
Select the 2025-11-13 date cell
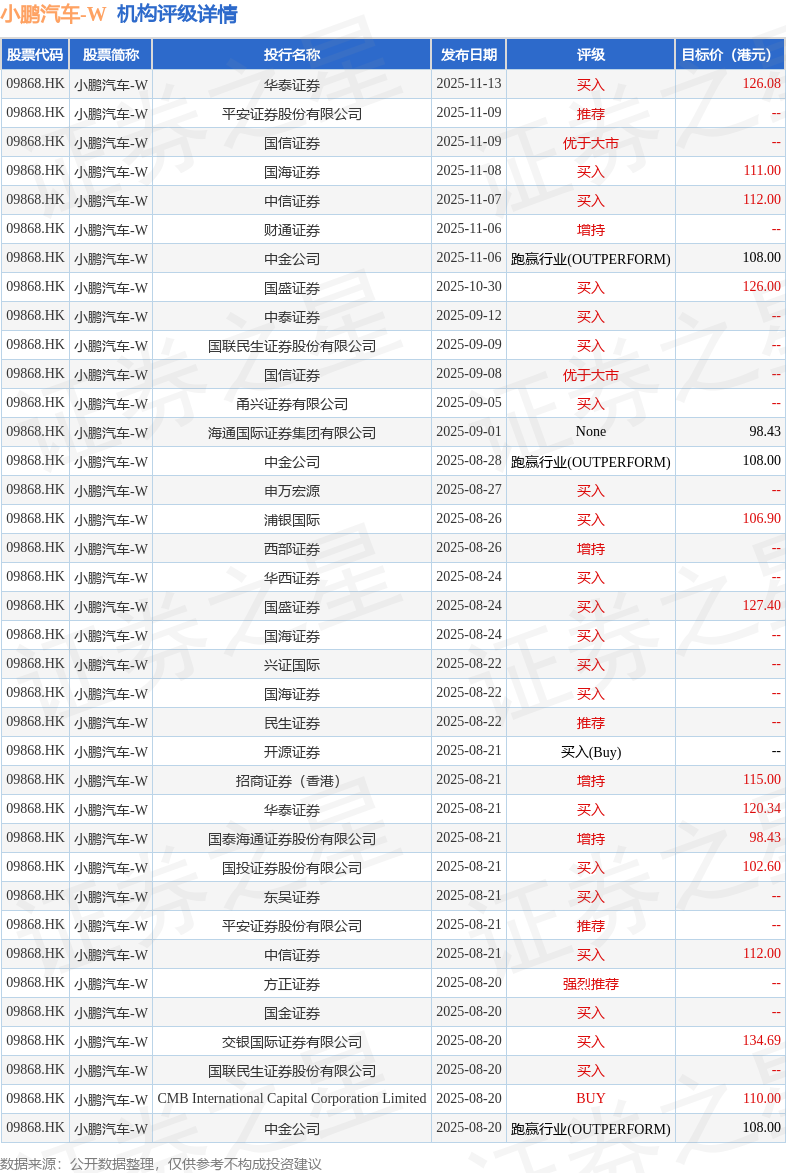pyautogui.click(x=469, y=84)
